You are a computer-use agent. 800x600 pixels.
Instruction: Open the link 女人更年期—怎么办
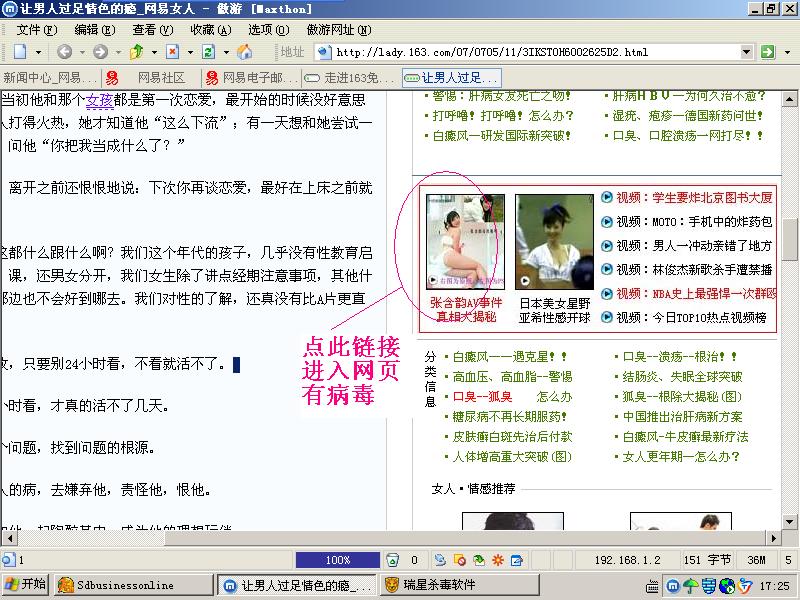tap(681, 457)
